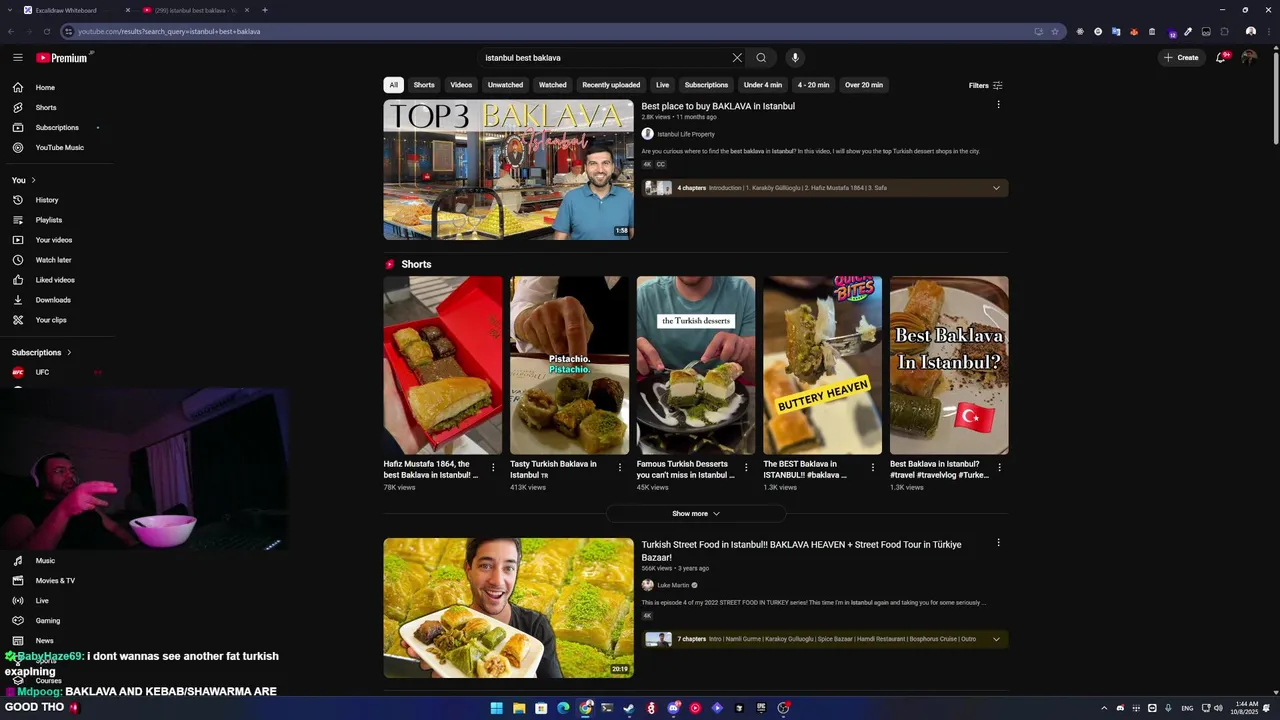Select the All filter chip
This screenshot has width=1280, height=720.
click(393, 85)
